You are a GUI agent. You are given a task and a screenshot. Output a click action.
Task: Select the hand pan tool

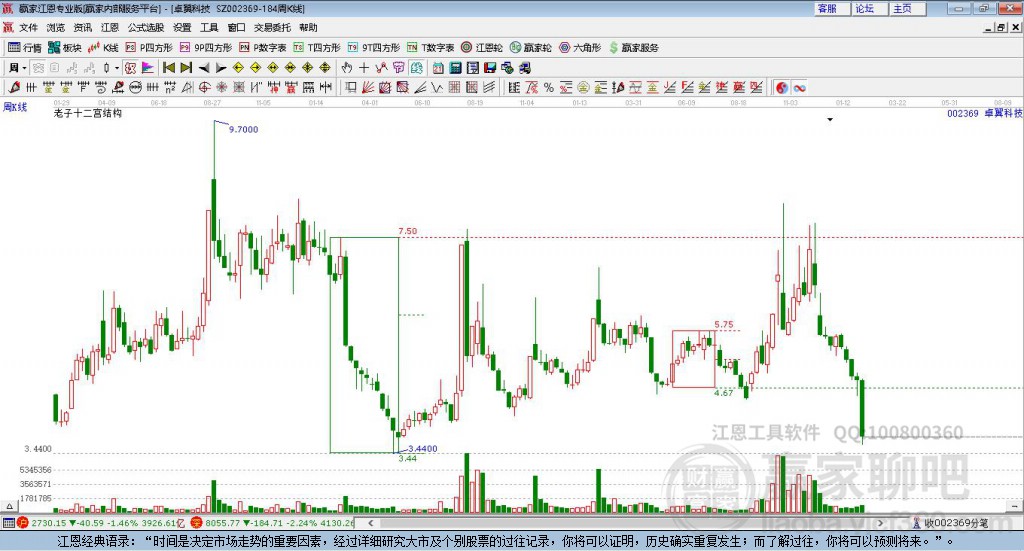click(x=347, y=68)
